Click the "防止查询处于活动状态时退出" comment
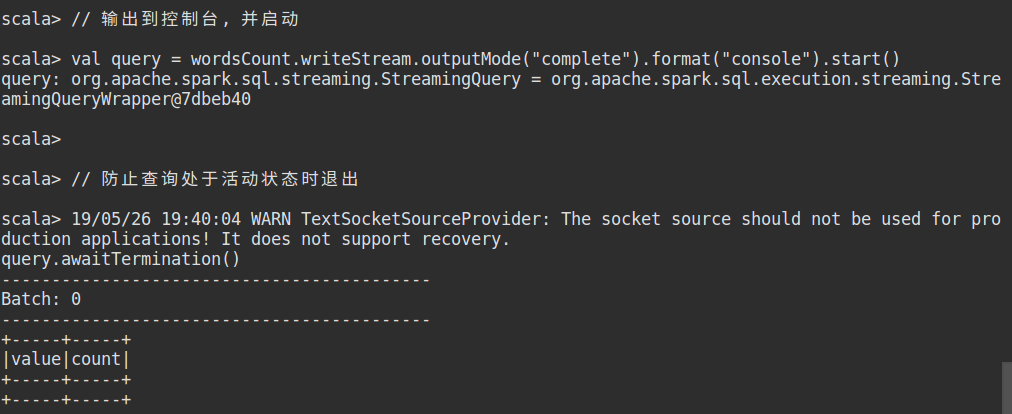Viewport: 1012px width, 414px height. click(x=230, y=179)
